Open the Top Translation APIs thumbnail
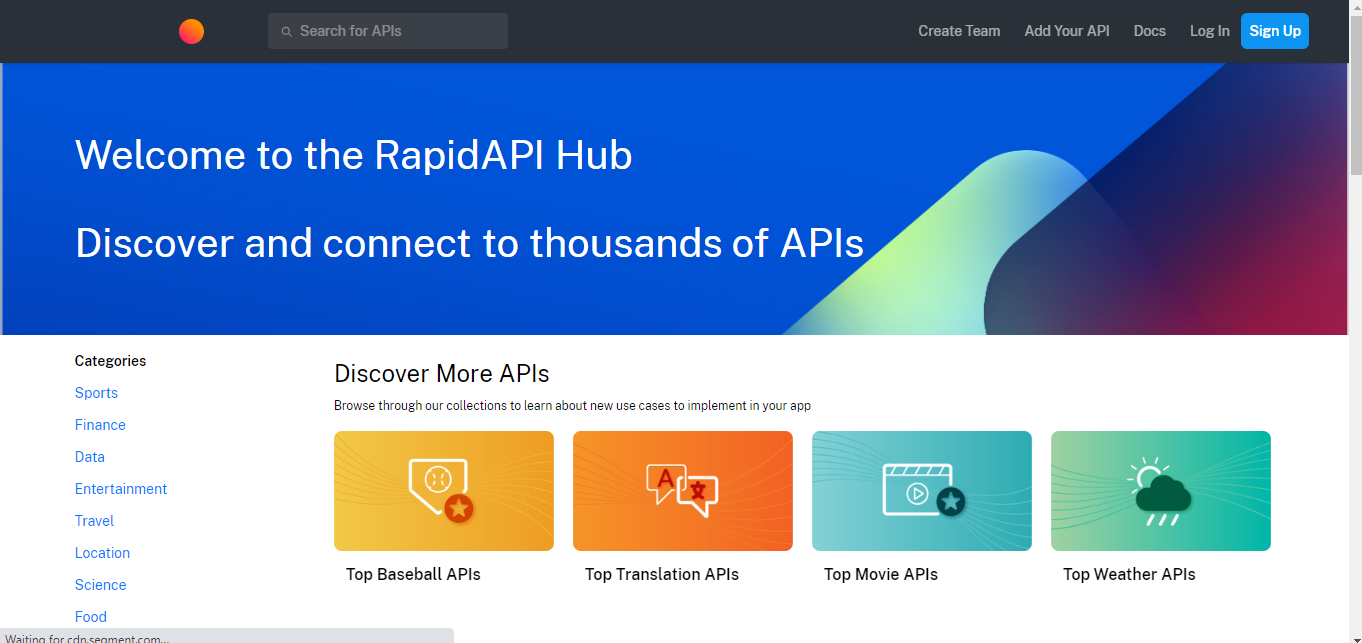 pyautogui.click(x=683, y=491)
